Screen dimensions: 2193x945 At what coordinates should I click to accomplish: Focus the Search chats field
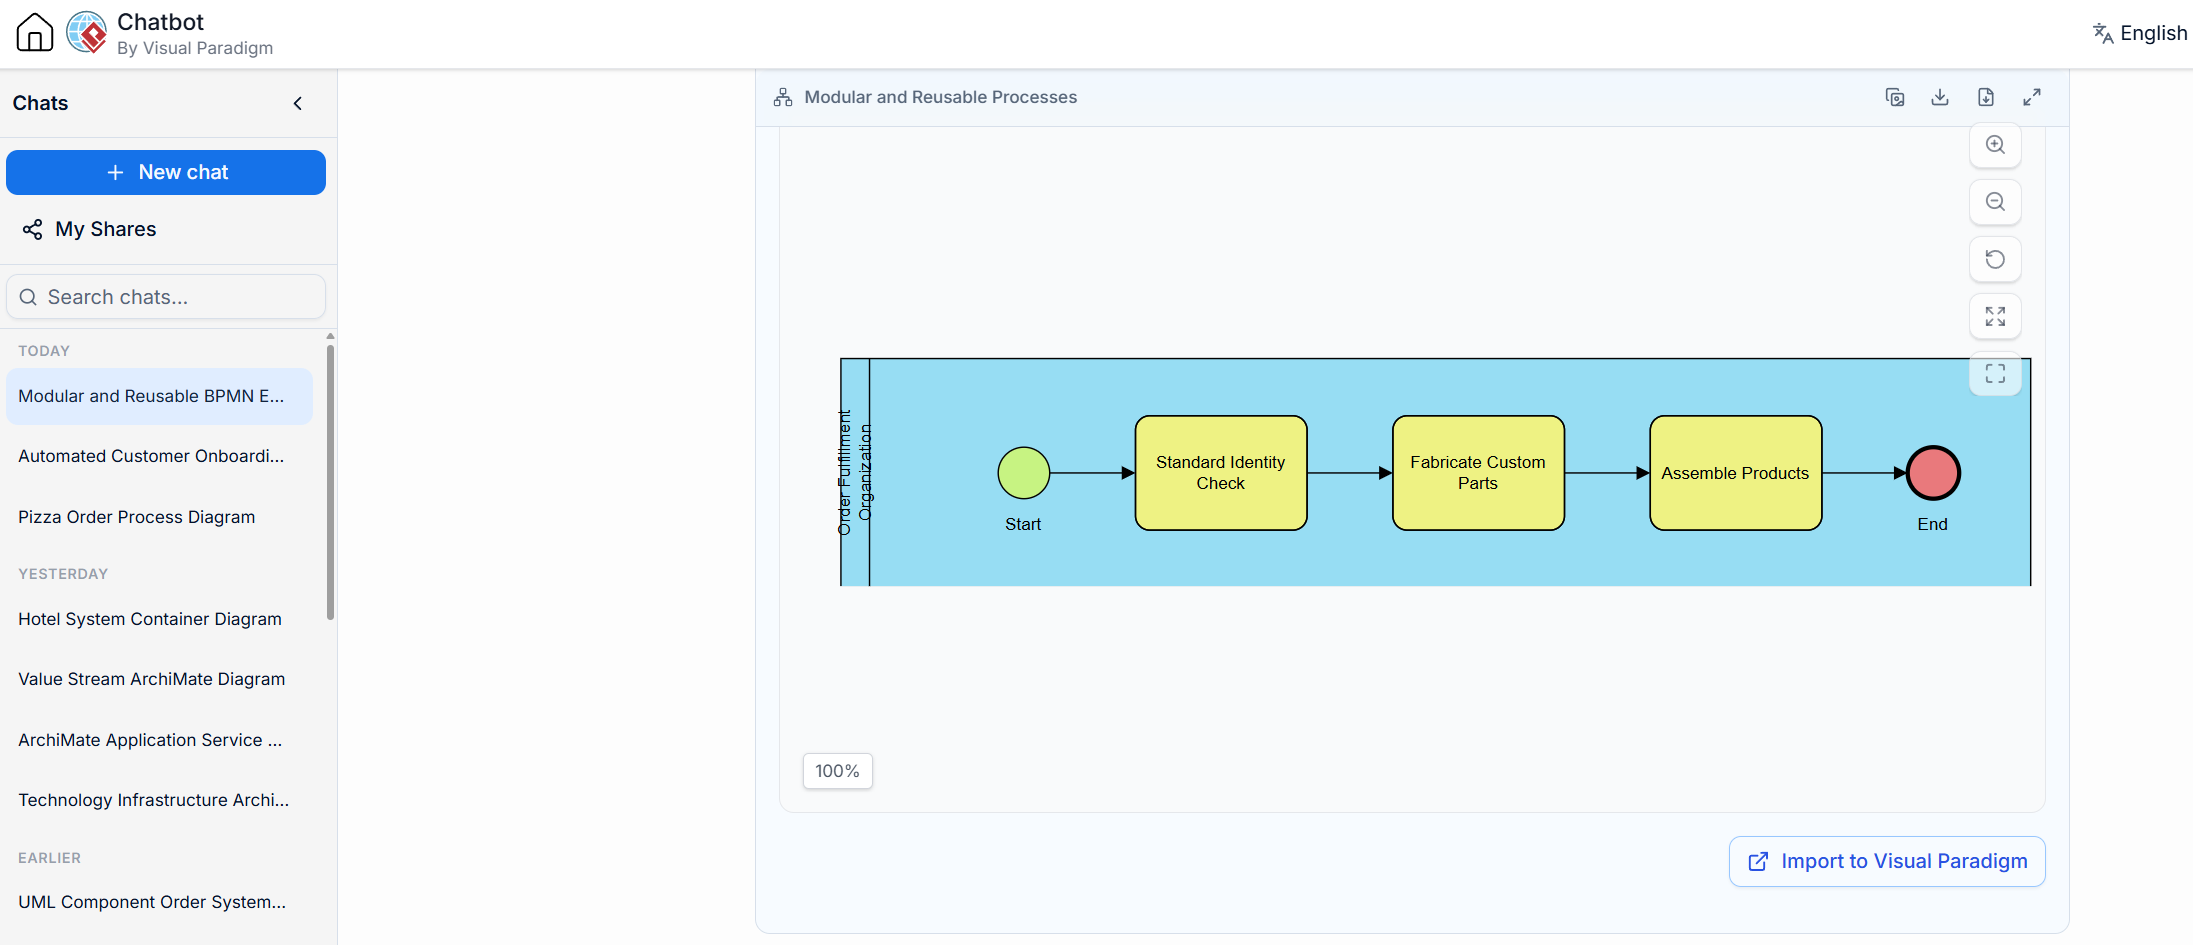point(166,297)
